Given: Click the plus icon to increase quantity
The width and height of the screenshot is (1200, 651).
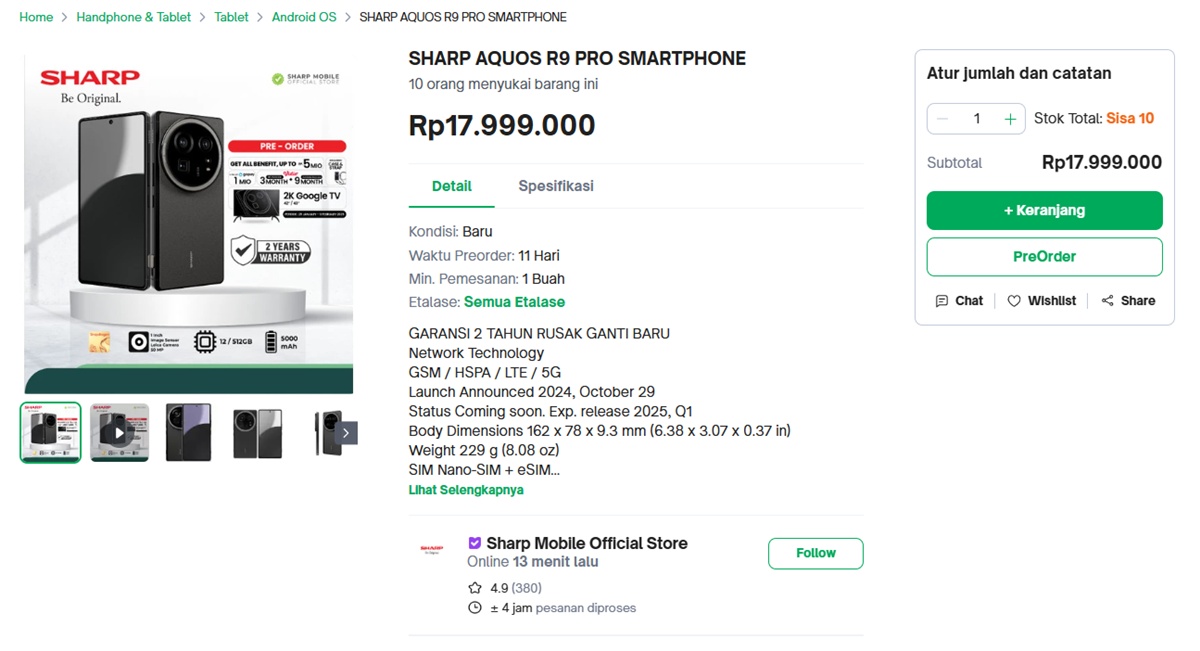Looking at the screenshot, I should 1010,118.
